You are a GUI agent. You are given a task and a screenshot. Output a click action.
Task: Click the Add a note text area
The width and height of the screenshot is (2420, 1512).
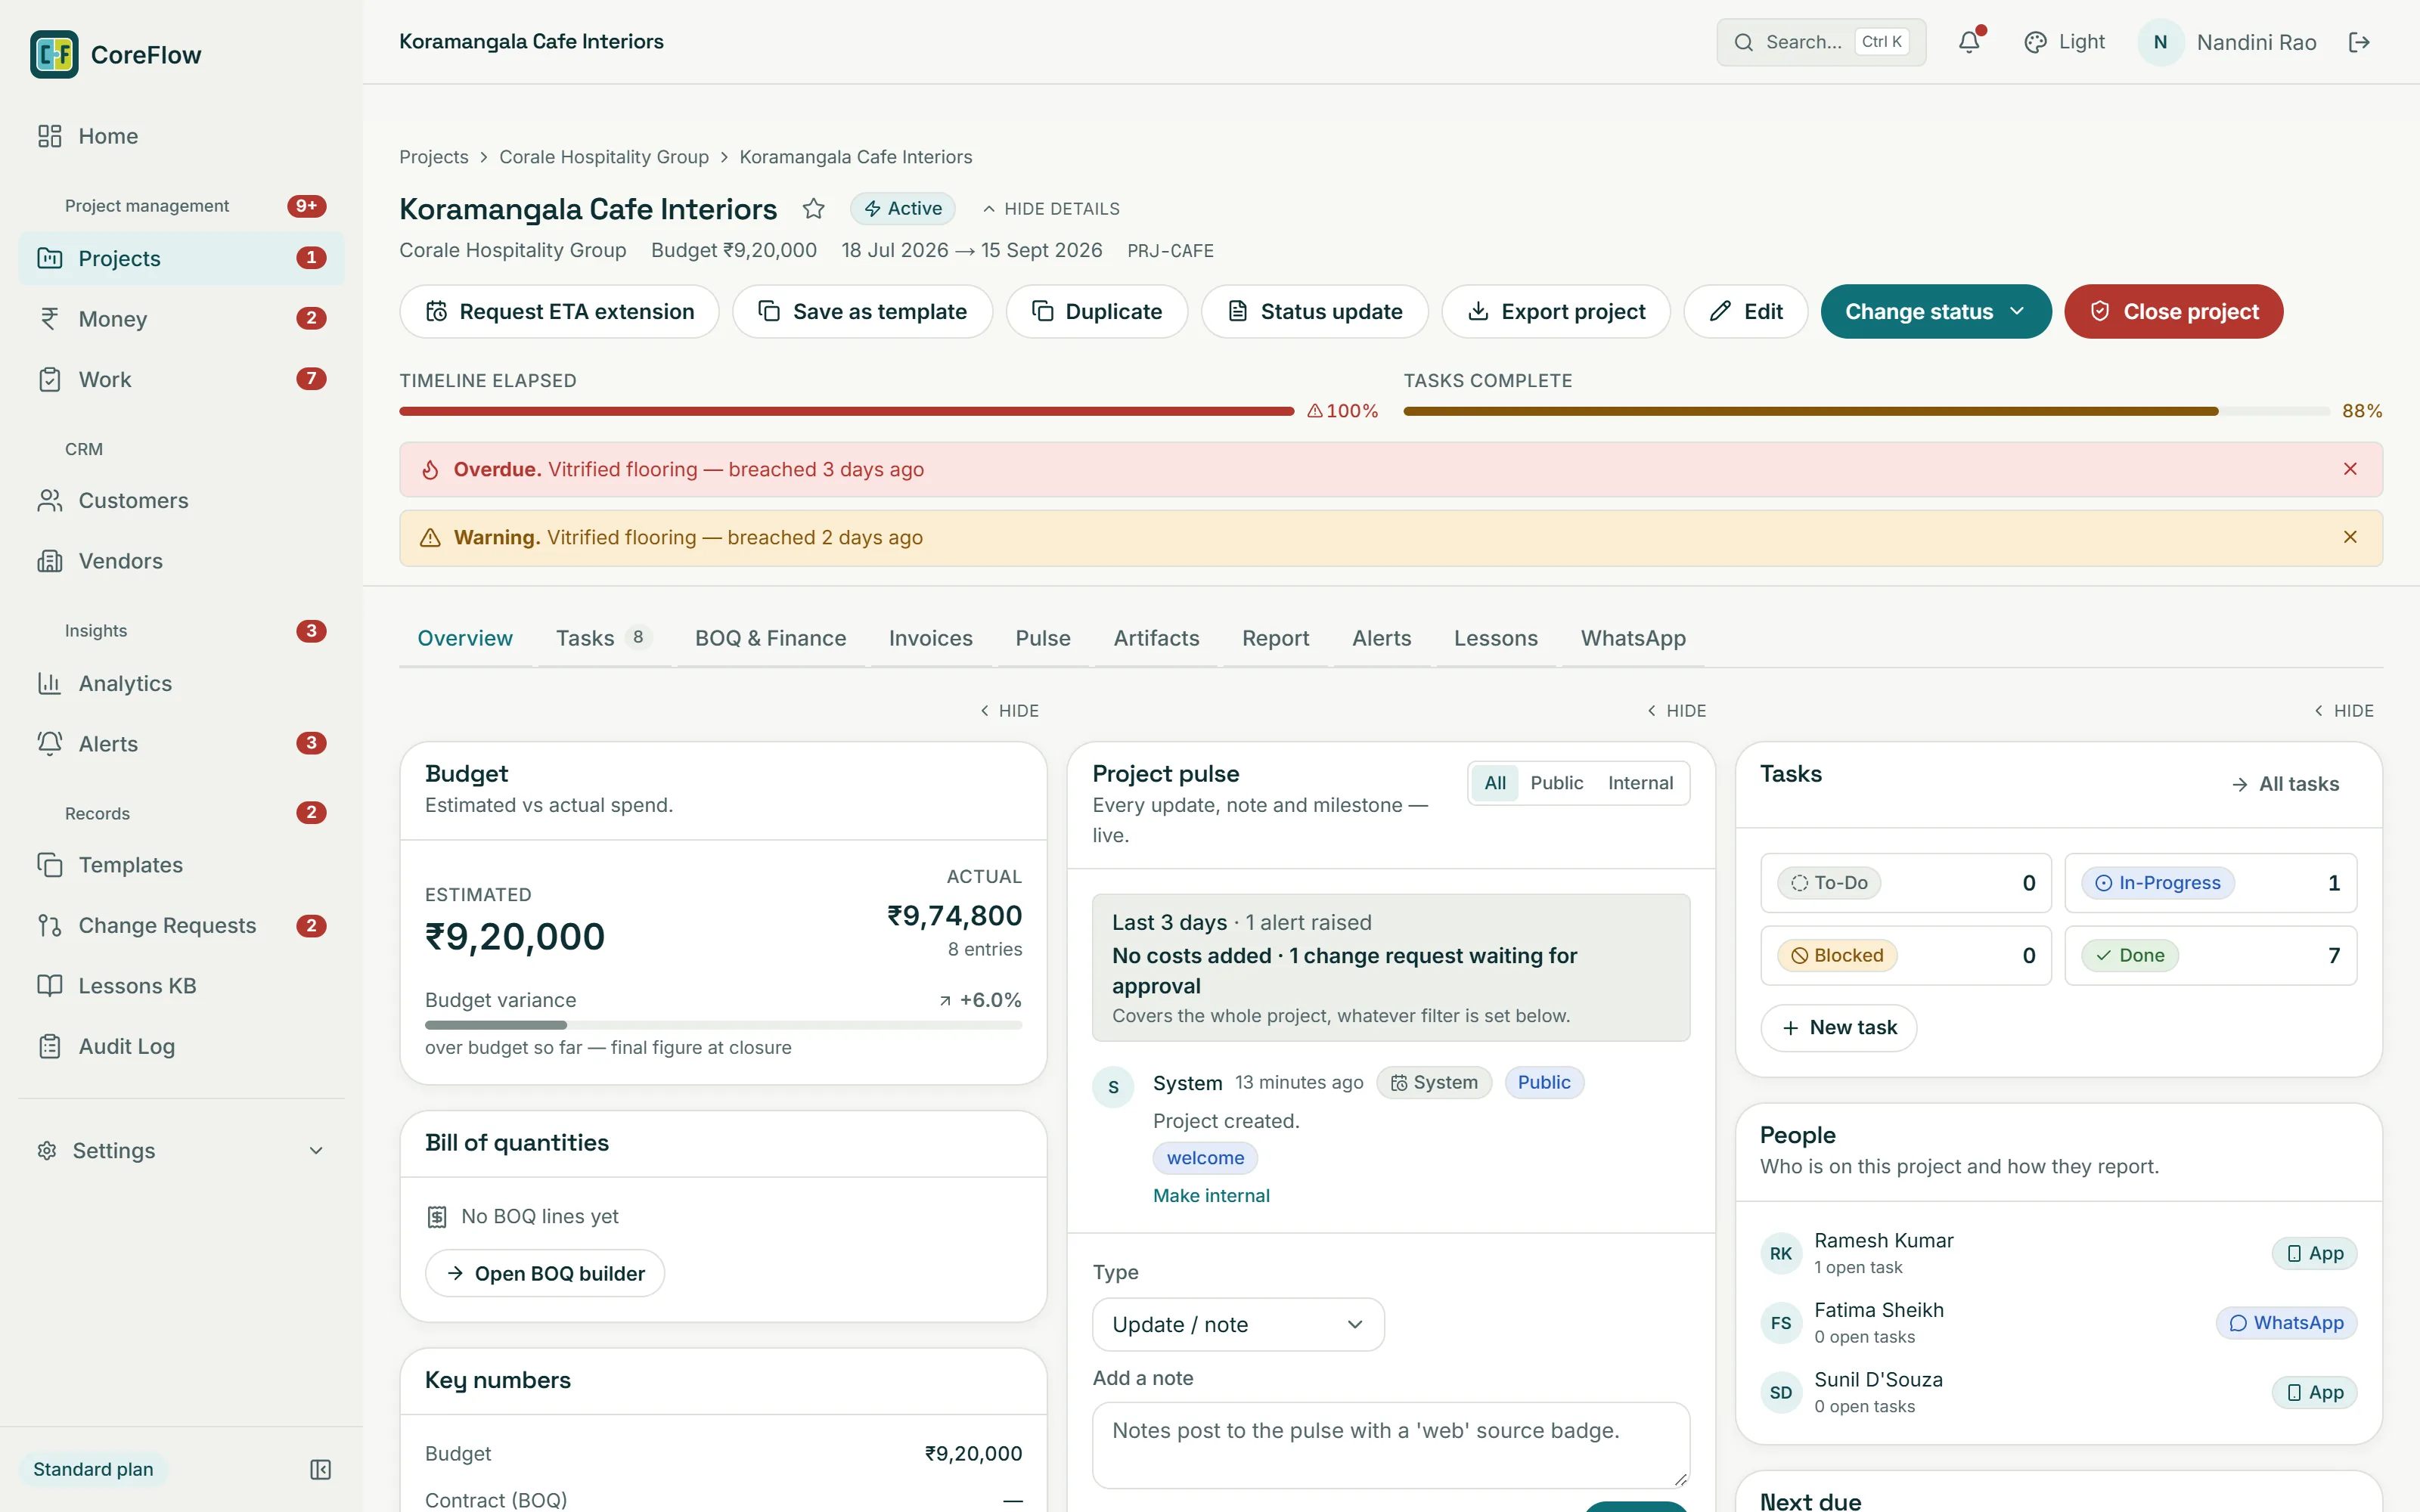click(x=1390, y=1445)
